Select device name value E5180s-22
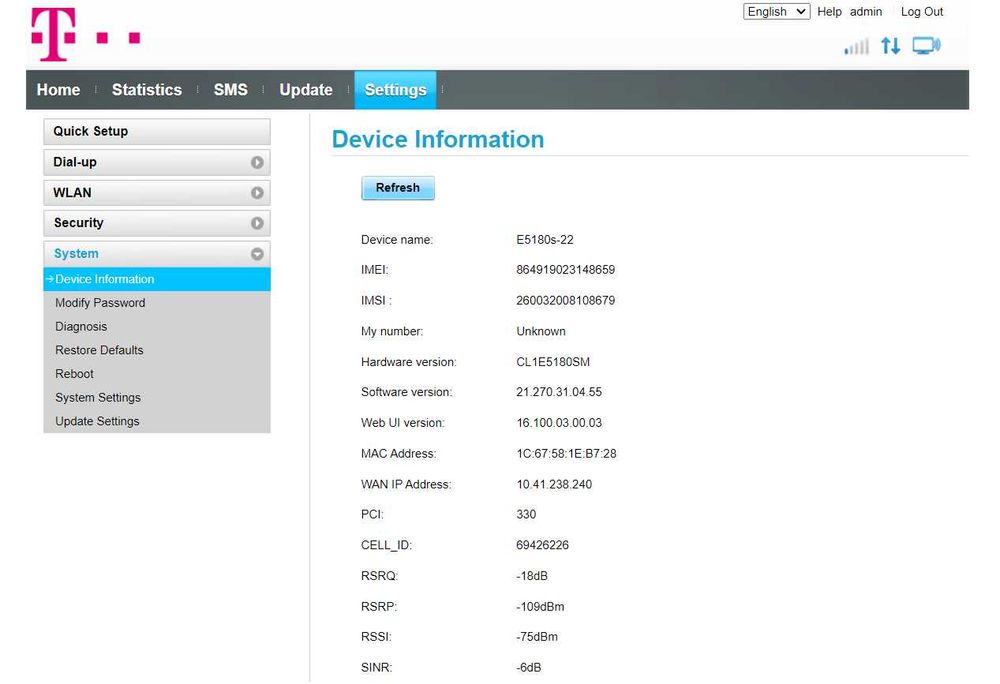The height and width of the screenshot is (684, 1000). (x=545, y=240)
